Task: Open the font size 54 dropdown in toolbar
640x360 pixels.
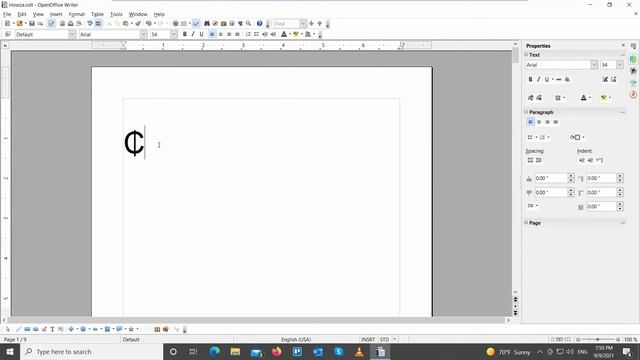Action: coord(173,35)
